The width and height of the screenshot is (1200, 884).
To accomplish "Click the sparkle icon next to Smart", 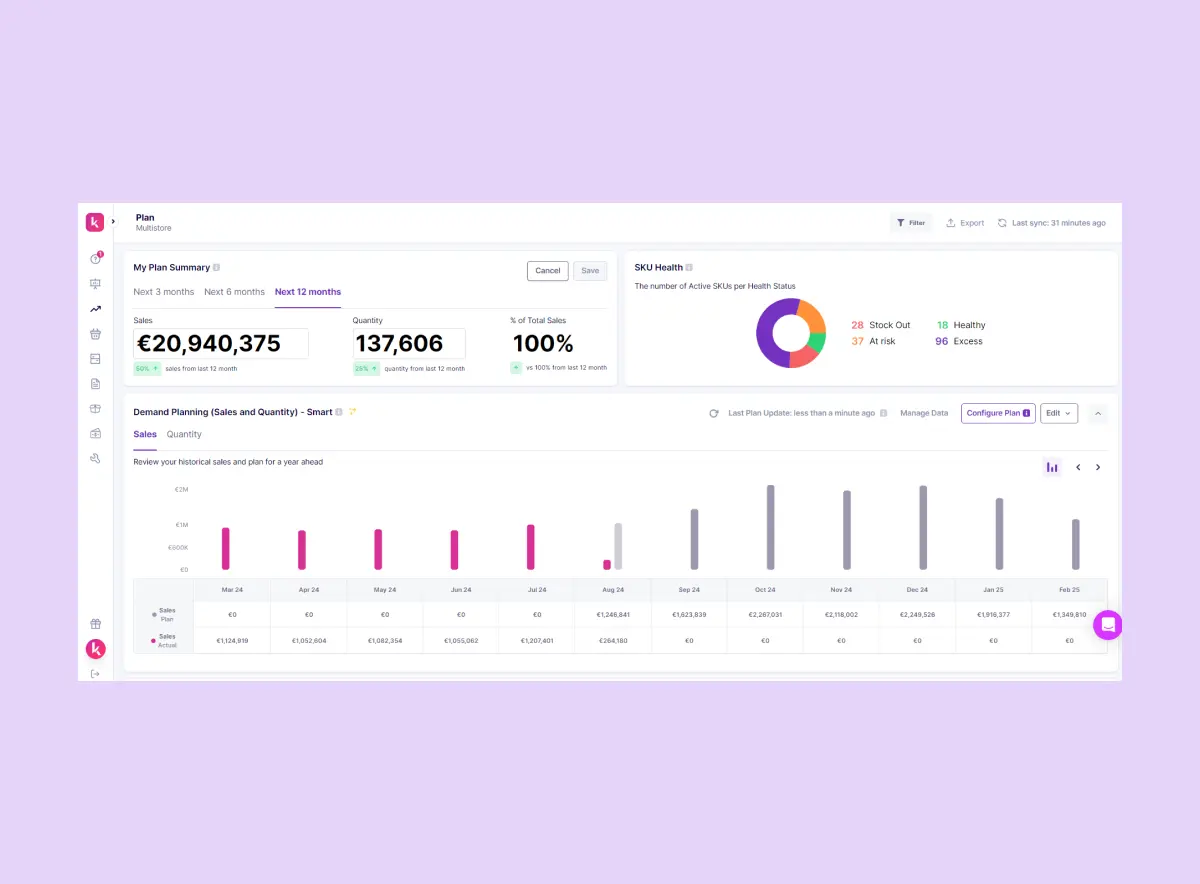I will coord(352,412).
